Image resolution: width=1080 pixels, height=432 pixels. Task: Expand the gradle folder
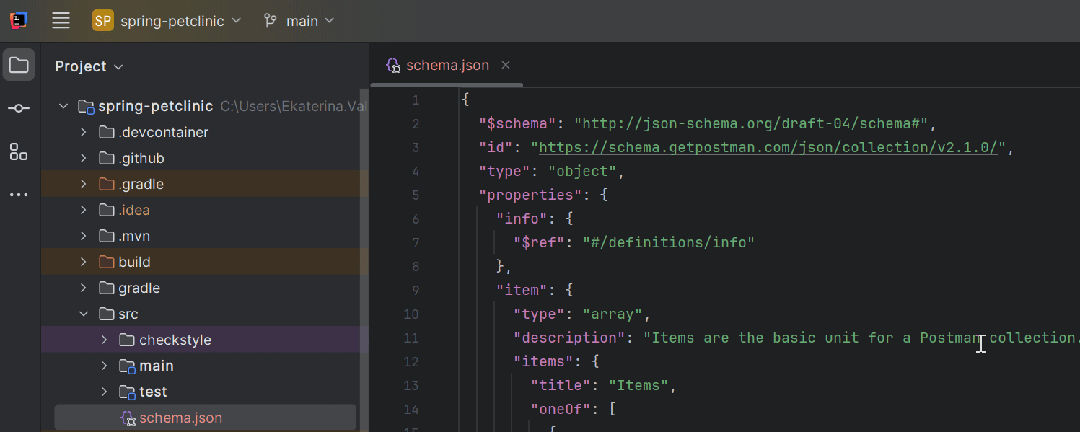pos(83,288)
